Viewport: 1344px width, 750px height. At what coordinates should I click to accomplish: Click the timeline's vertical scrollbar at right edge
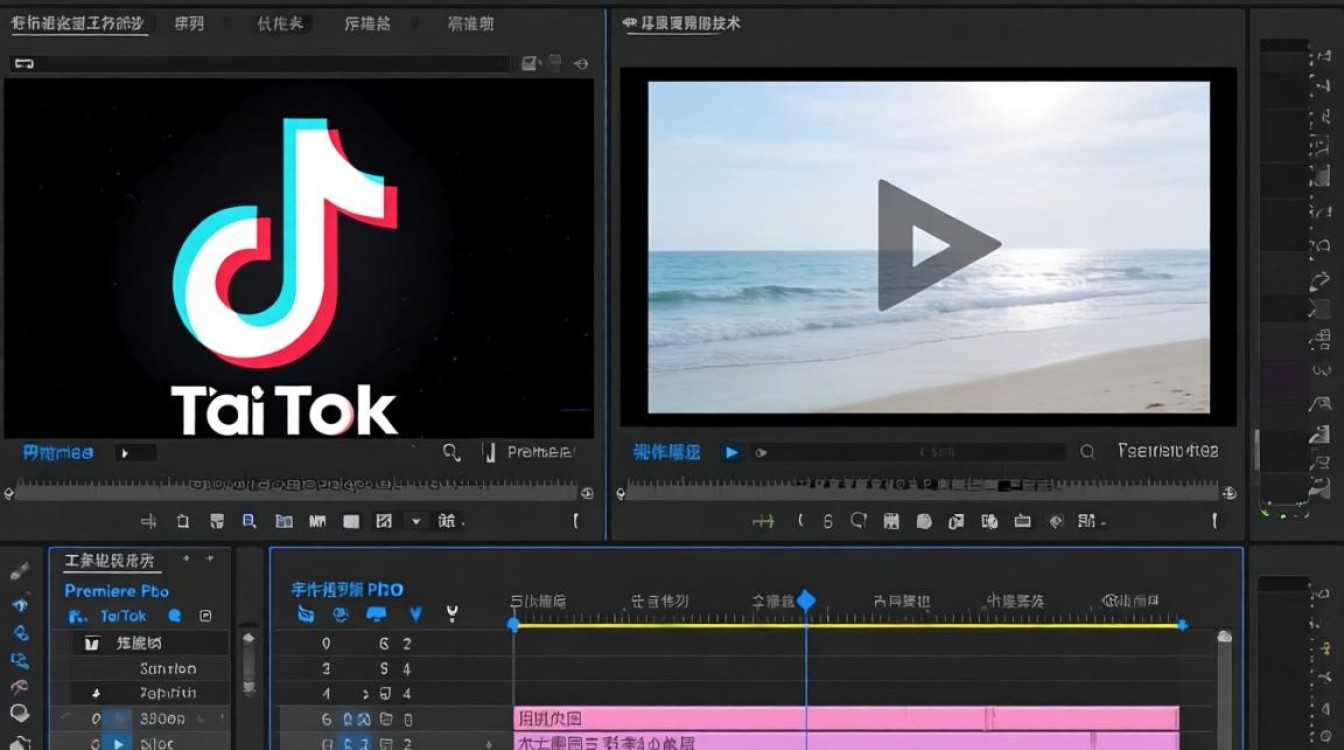1224,690
